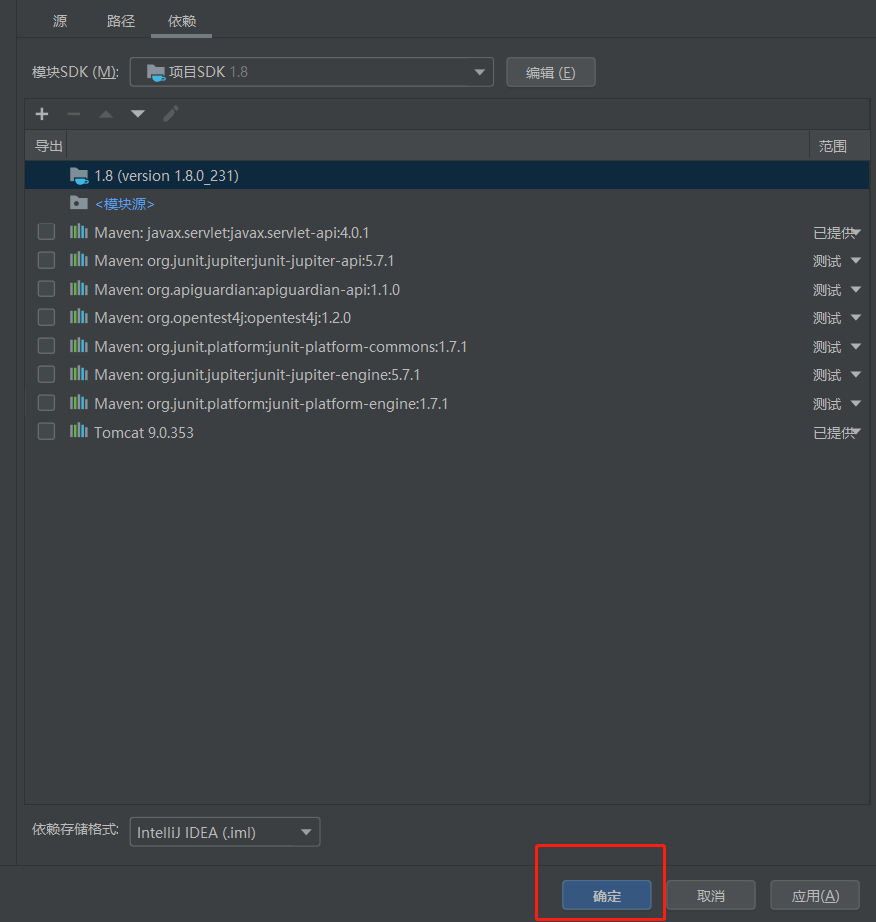Select Maven: org.junit.jupiter:junit-jupiter-engine:5.7.1 text

pos(257,375)
